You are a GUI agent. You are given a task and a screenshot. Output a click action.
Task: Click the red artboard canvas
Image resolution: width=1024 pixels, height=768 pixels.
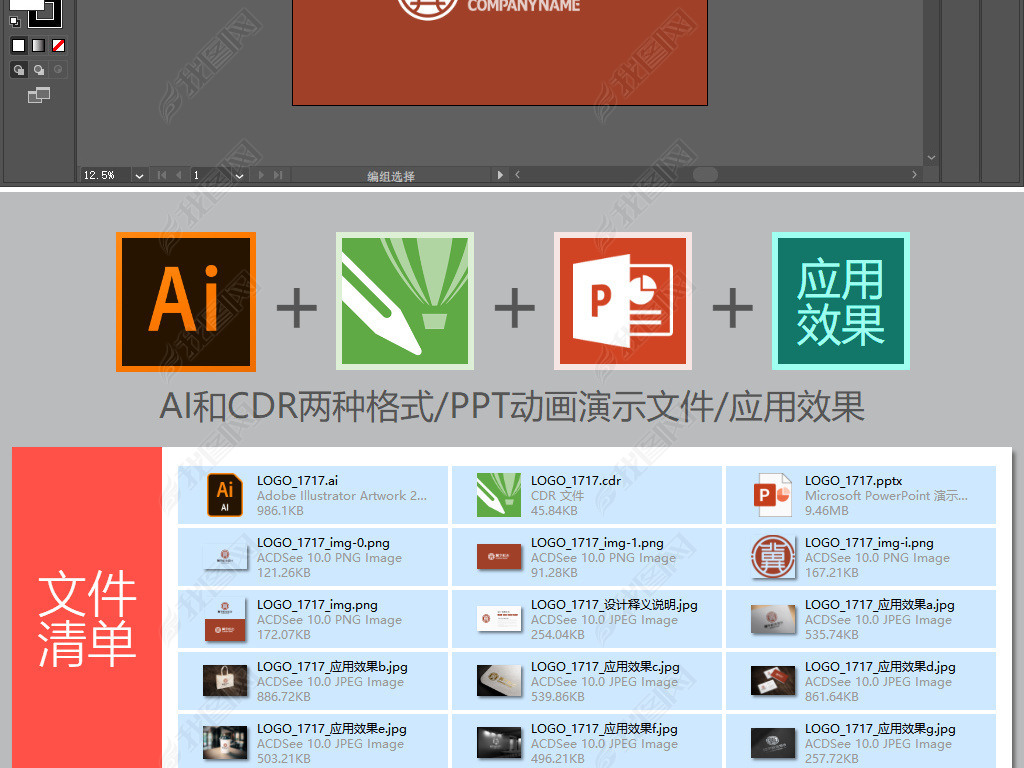coord(500,52)
